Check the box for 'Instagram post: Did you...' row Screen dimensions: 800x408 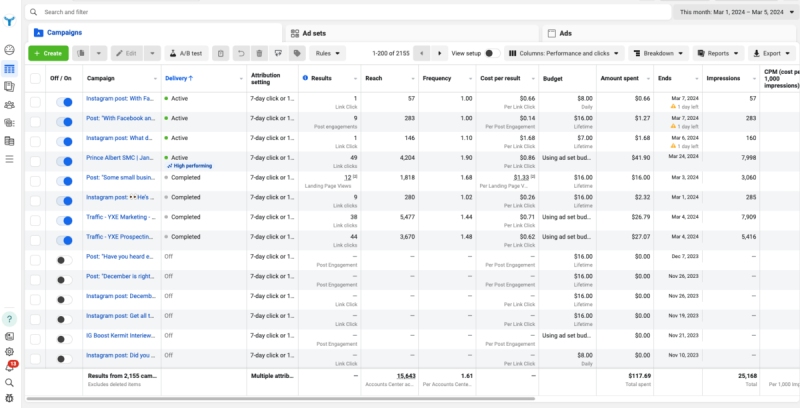35,359
